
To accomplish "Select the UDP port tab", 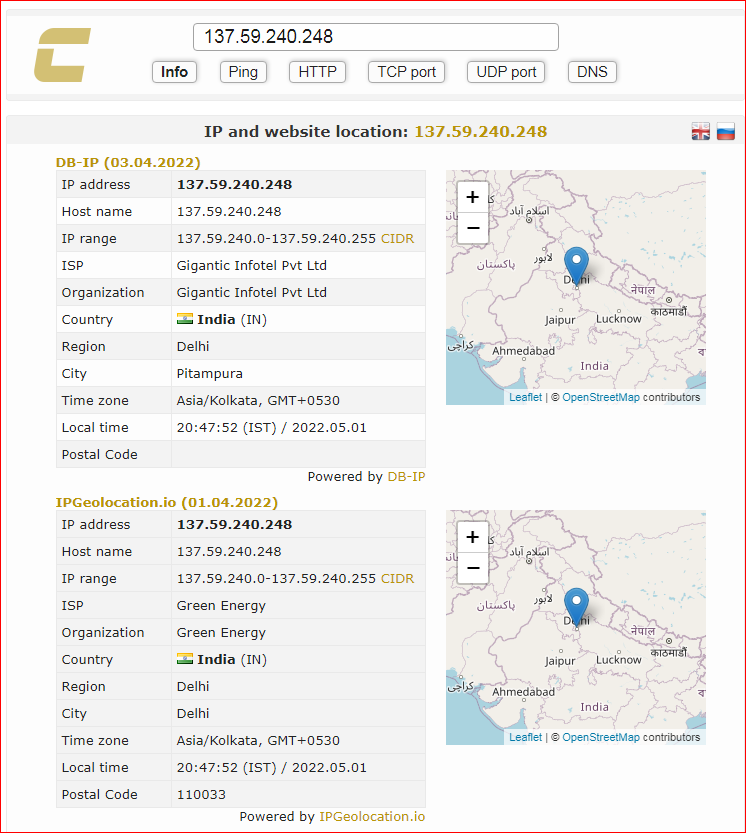I will (506, 72).
